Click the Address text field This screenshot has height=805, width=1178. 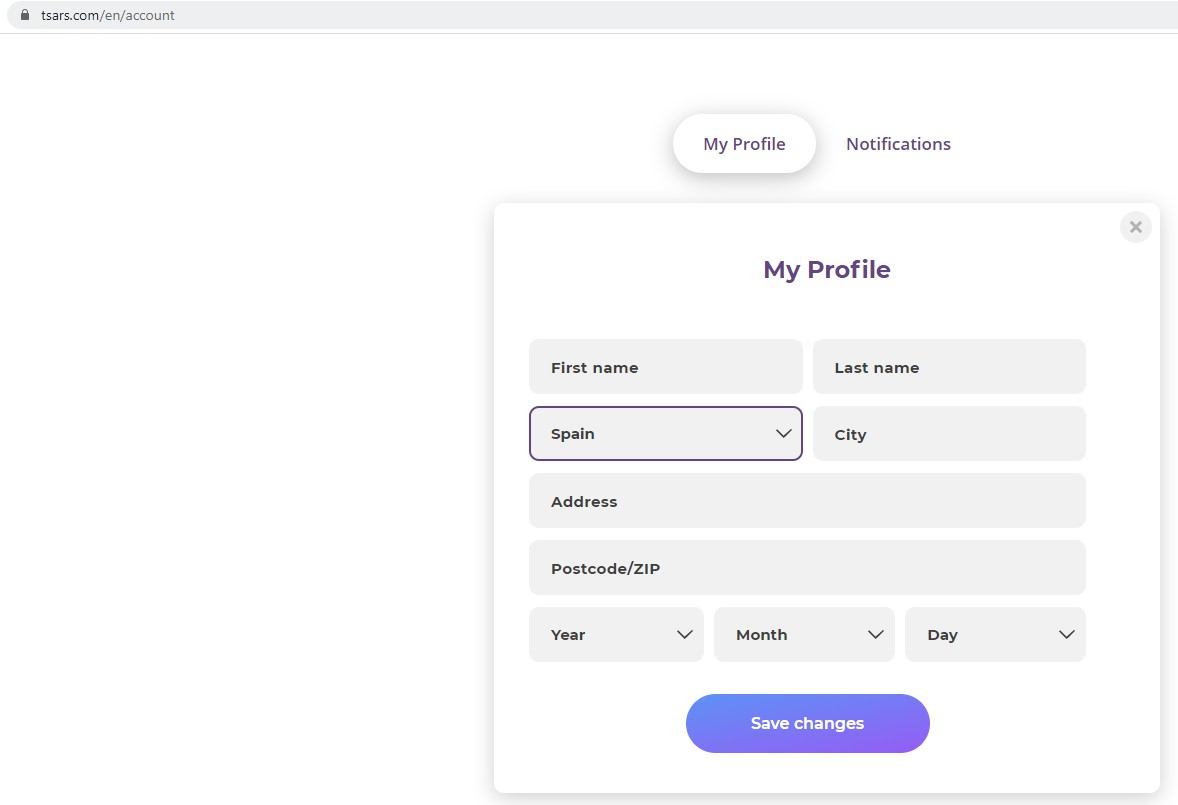coord(806,501)
